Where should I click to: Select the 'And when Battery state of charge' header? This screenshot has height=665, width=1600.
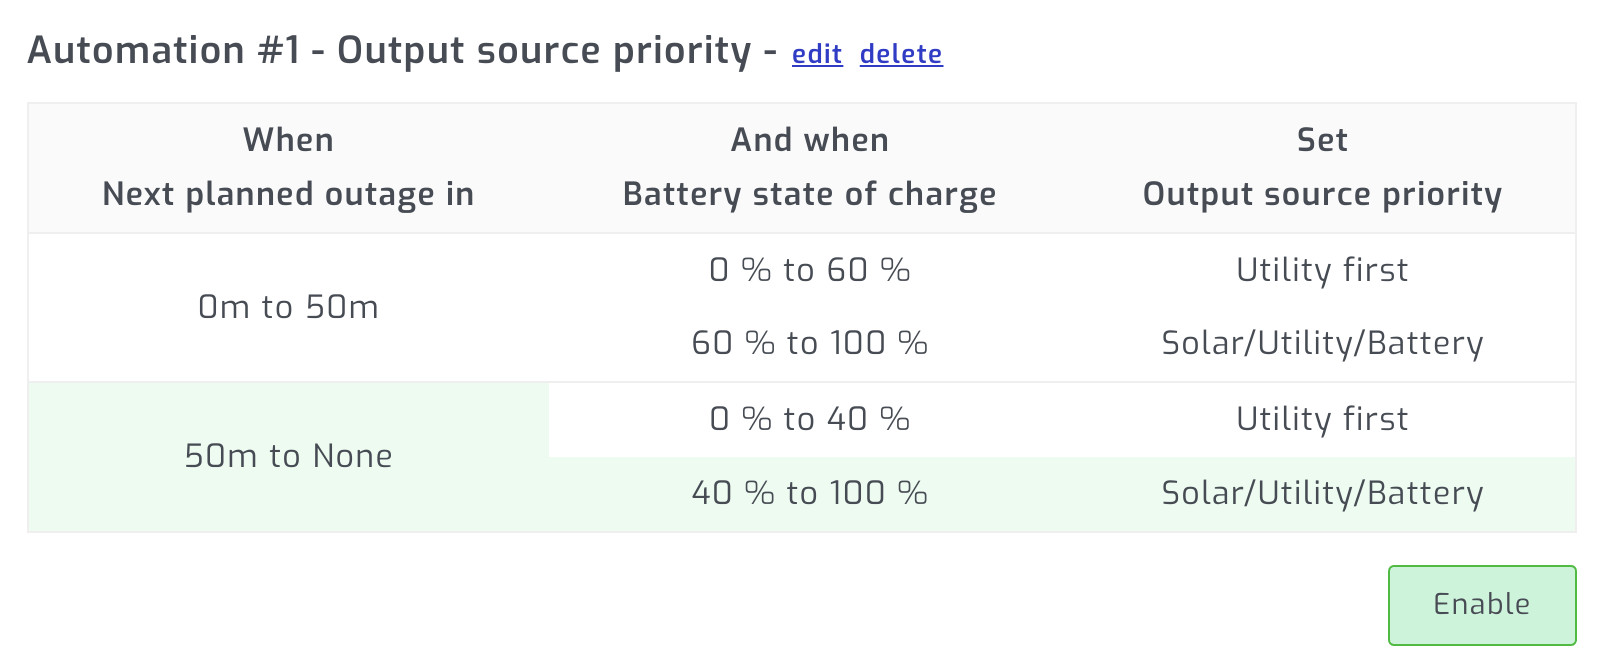click(x=809, y=167)
